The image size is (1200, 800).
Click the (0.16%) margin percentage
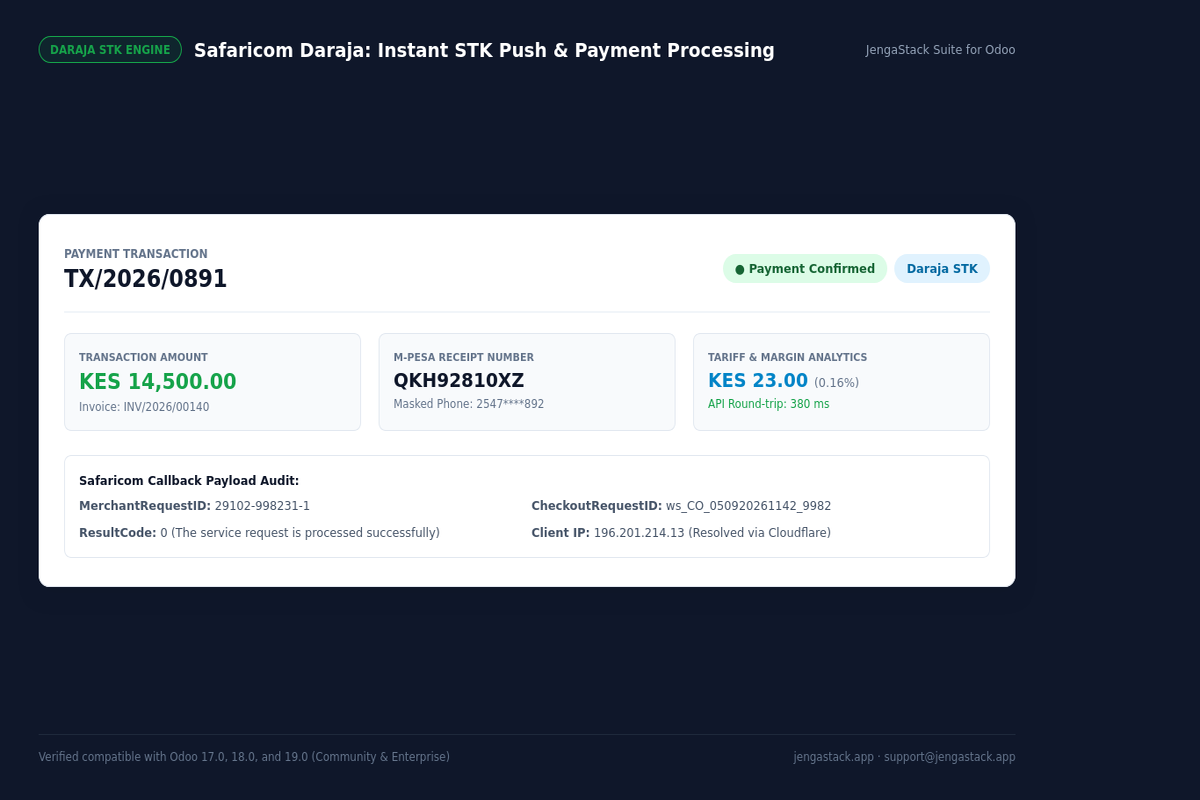836,383
